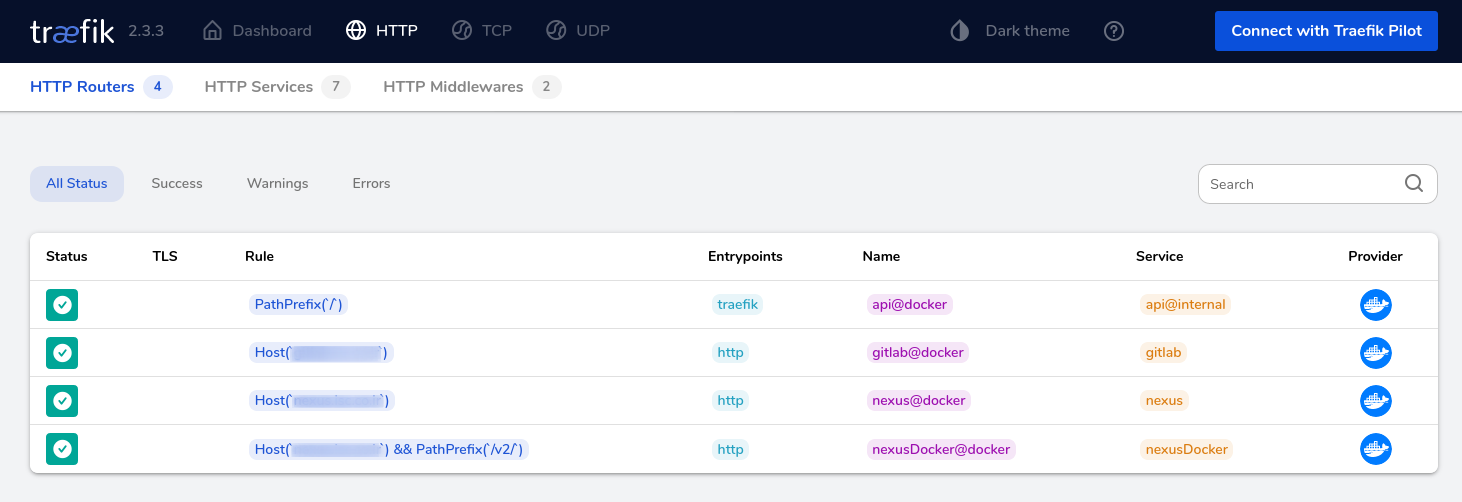Click success status icon for gitlab@docker row

click(x=62, y=353)
